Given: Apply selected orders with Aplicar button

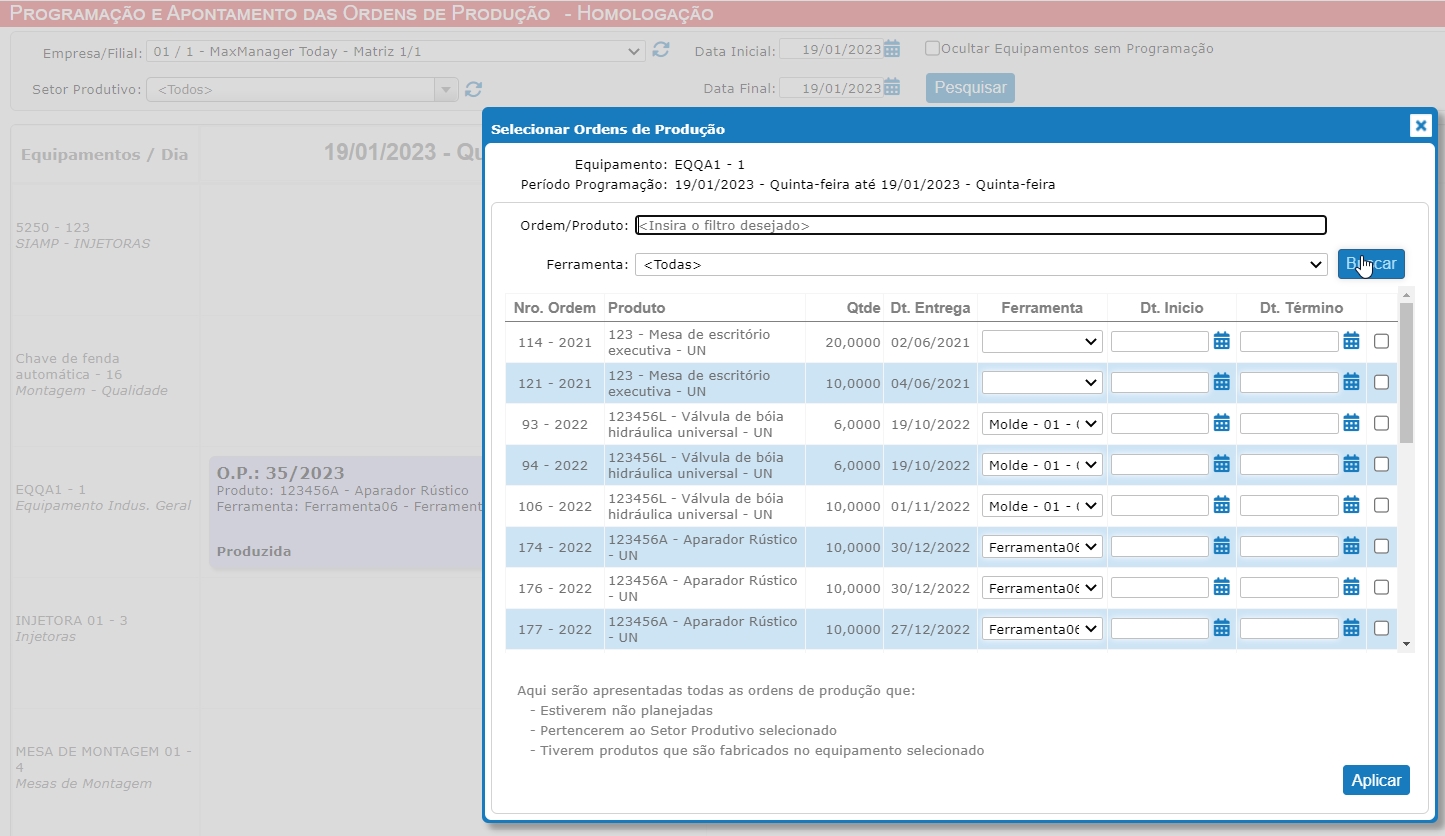Looking at the screenshot, I should (x=1376, y=780).
